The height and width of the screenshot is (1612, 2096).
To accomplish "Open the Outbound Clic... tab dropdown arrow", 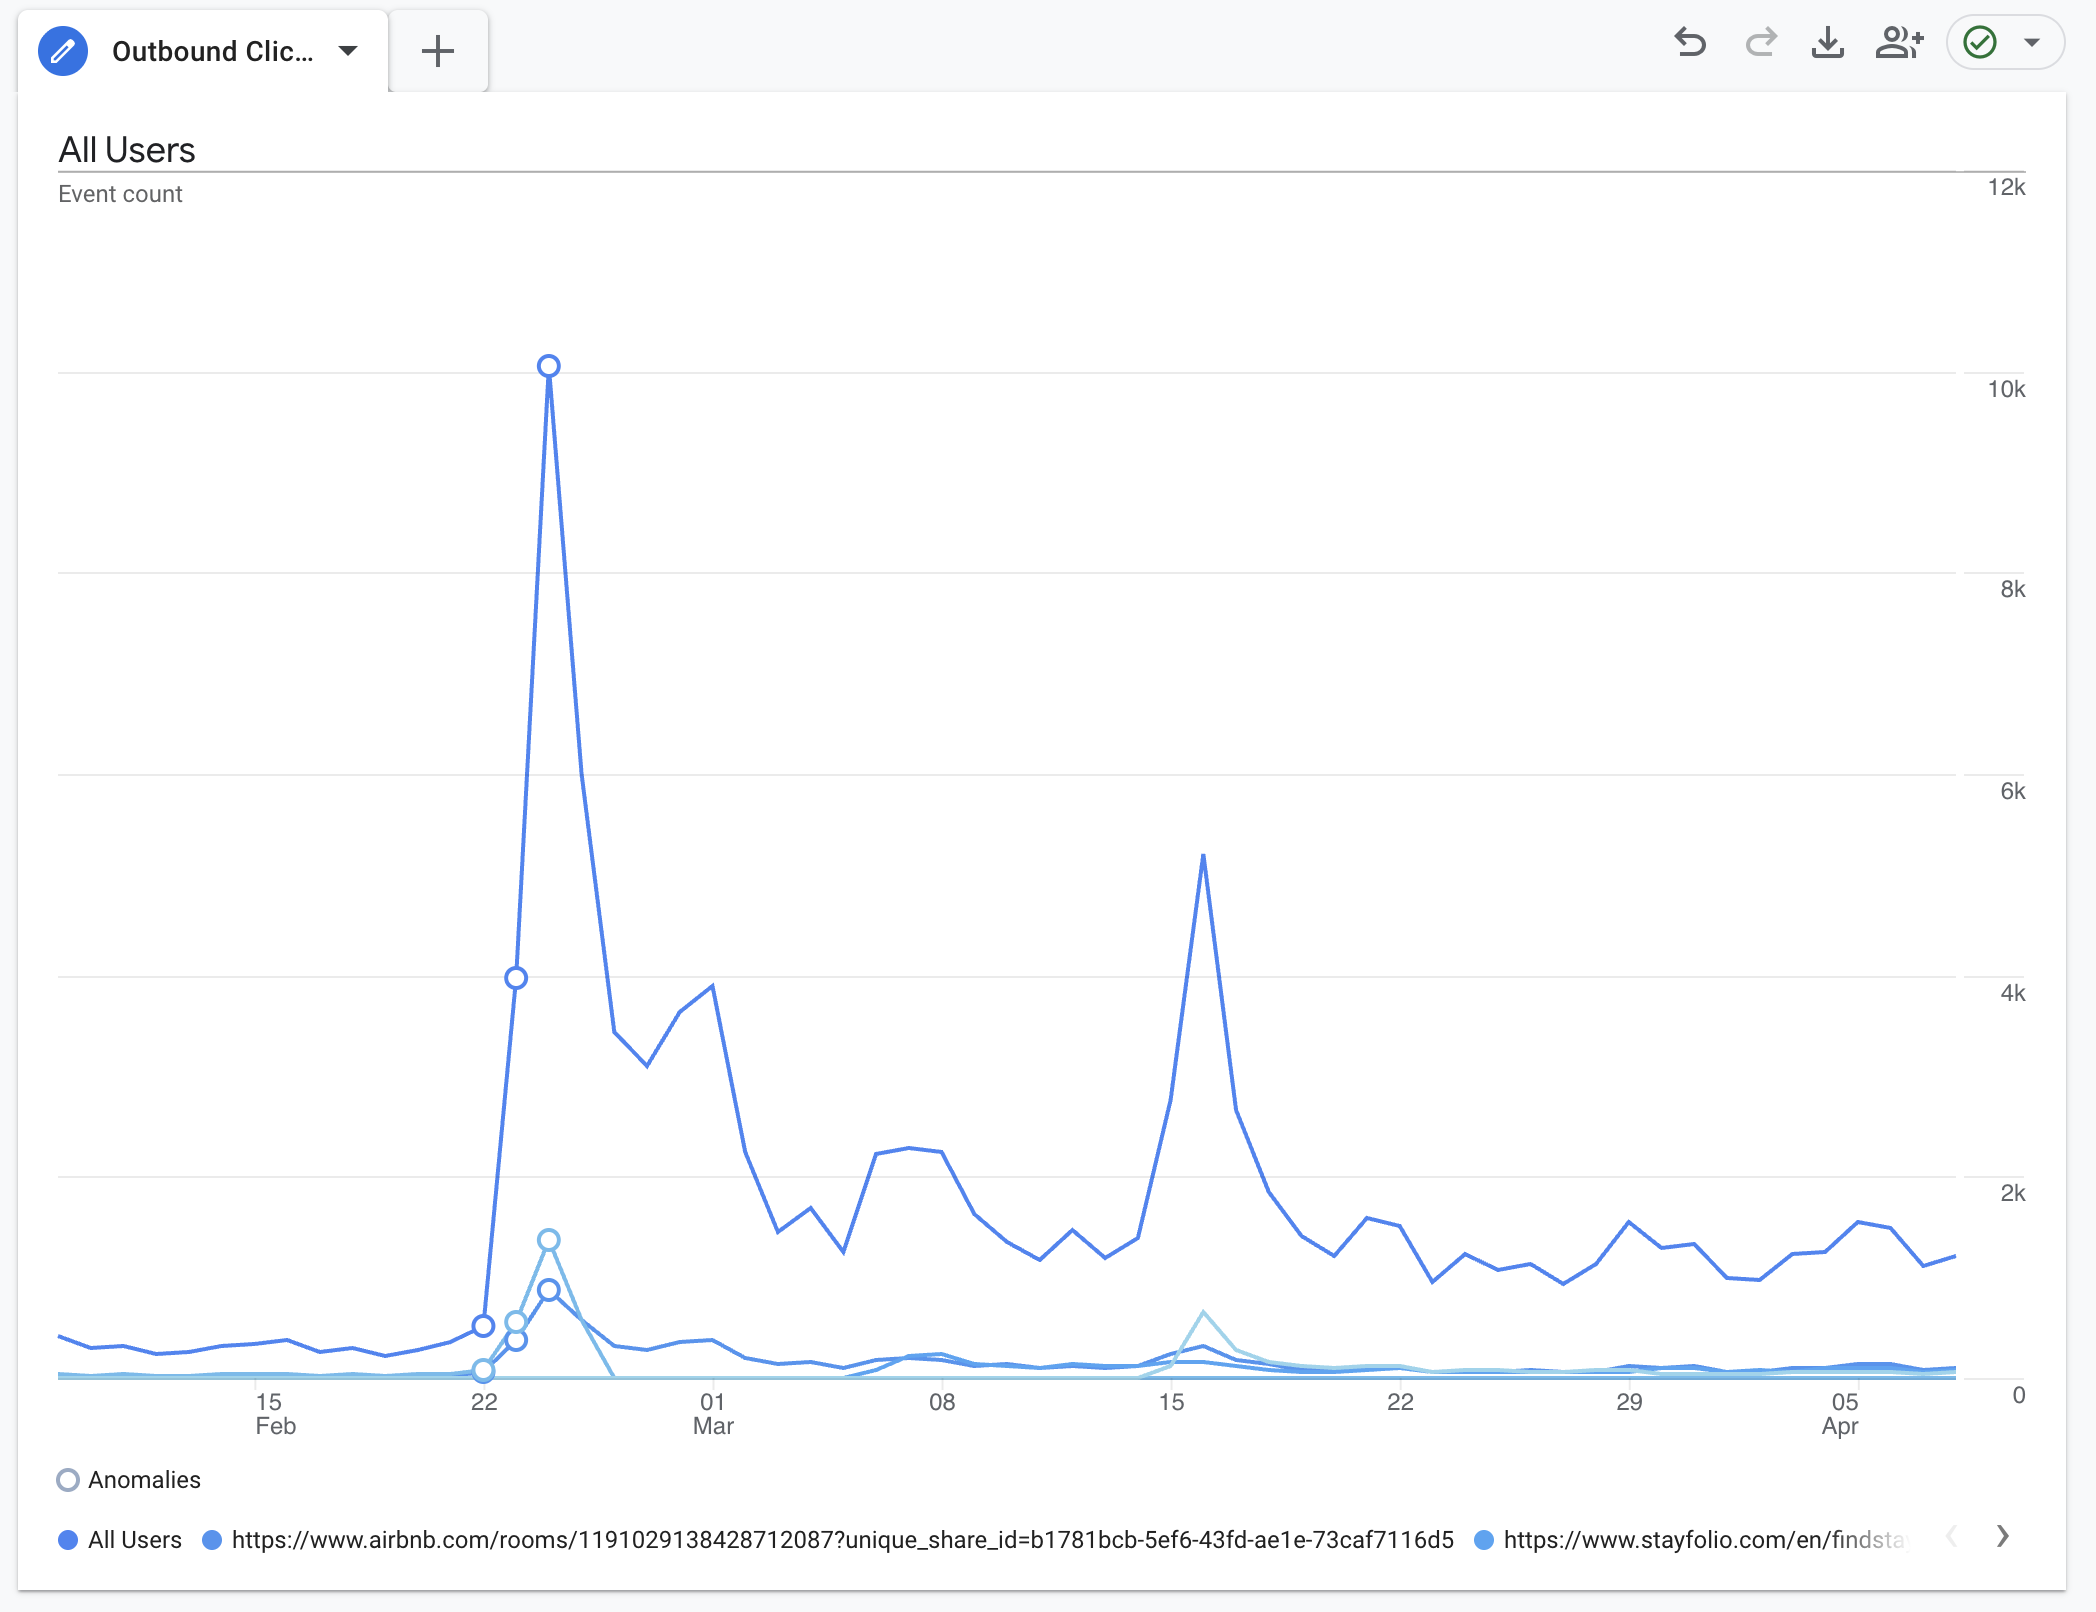I will coord(348,51).
